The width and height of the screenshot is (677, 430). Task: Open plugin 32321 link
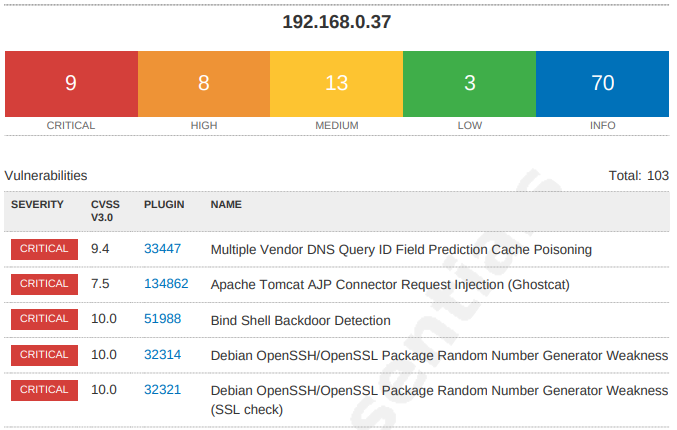[162, 389]
